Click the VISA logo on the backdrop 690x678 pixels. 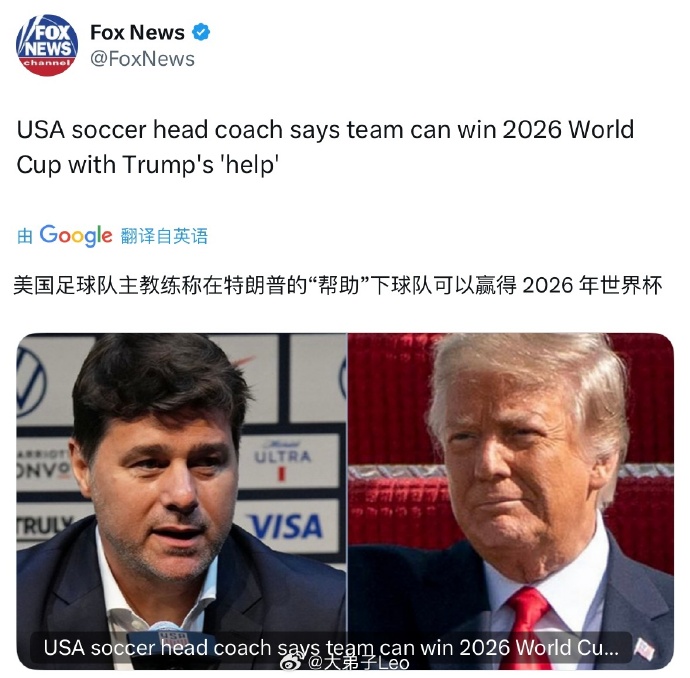tap(286, 526)
